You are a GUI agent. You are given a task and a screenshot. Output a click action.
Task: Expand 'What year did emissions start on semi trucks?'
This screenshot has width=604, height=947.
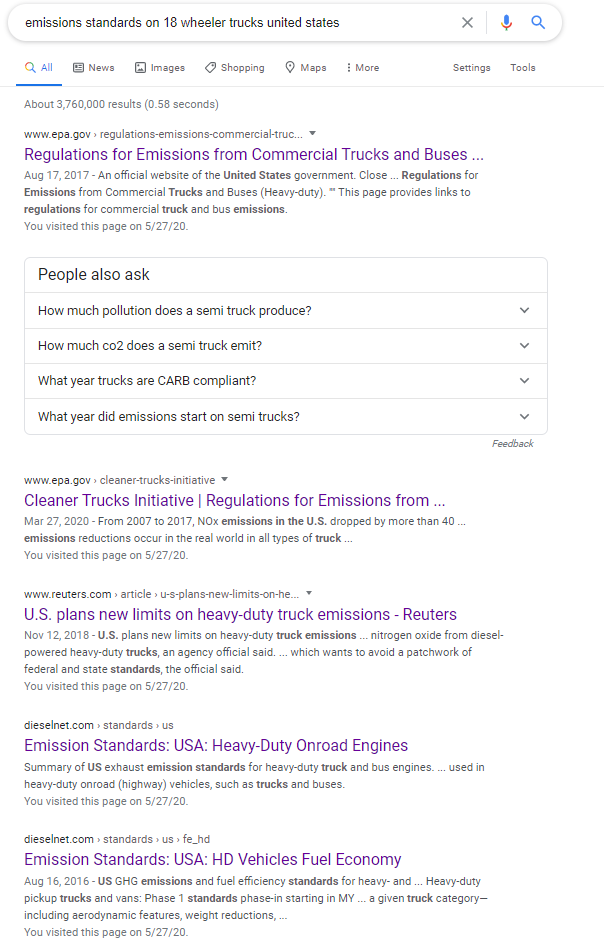click(285, 417)
